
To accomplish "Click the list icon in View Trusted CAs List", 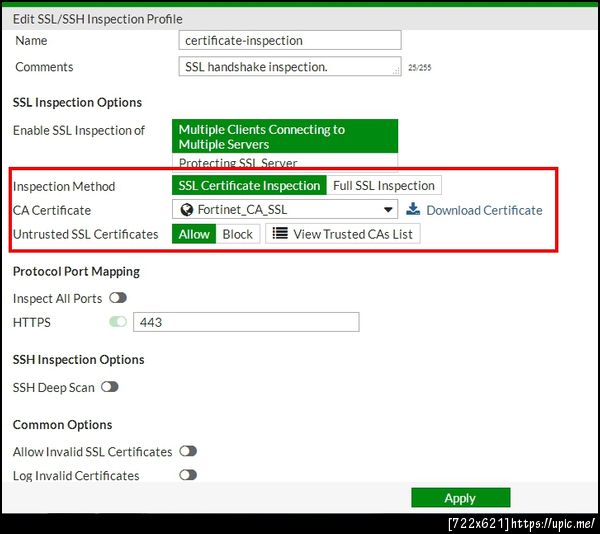I will click(280, 233).
